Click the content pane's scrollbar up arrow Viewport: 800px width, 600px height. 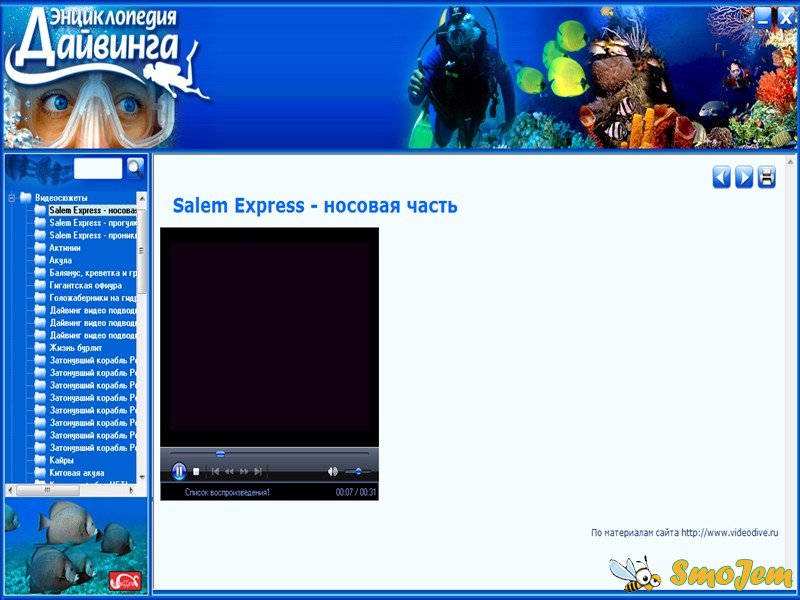(x=790, y=162)
